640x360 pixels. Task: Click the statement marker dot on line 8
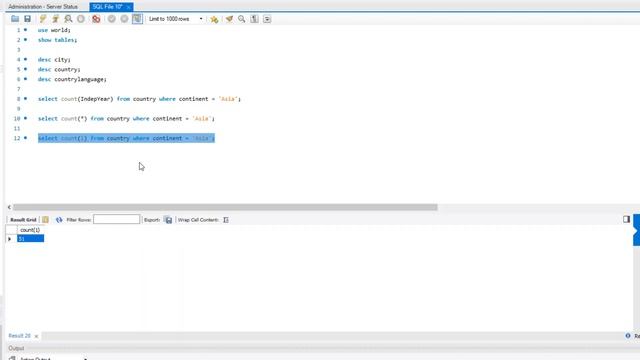tap(25, 98)
